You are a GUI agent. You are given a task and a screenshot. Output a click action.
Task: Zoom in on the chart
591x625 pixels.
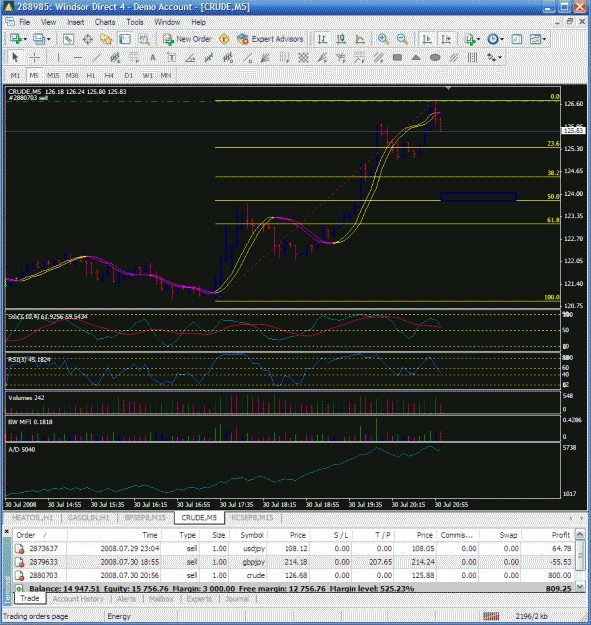[383, 39]
